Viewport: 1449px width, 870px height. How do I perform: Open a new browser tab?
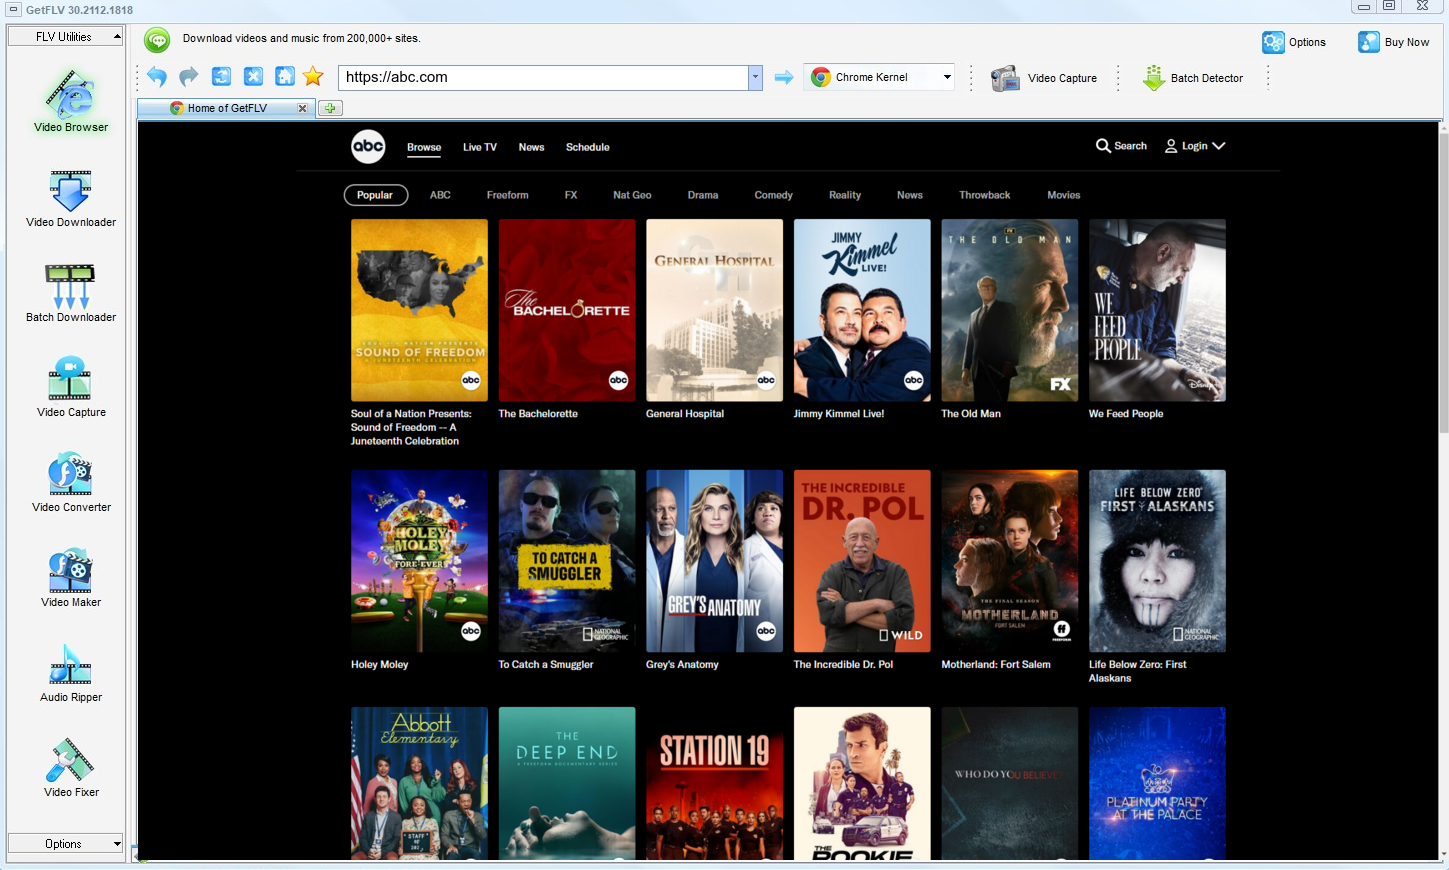tap(330, 108)
